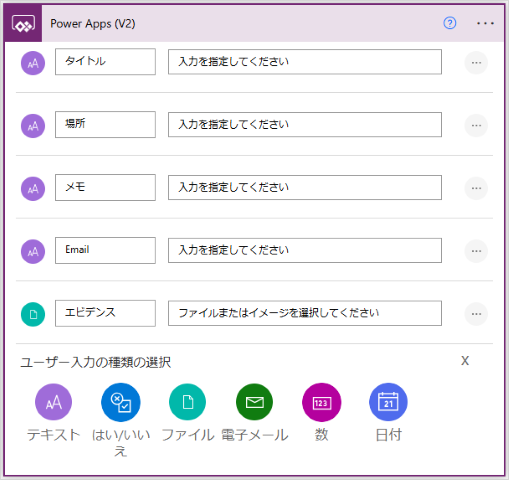
Task: Open options menu for エビデンス row
Action: 476,314
